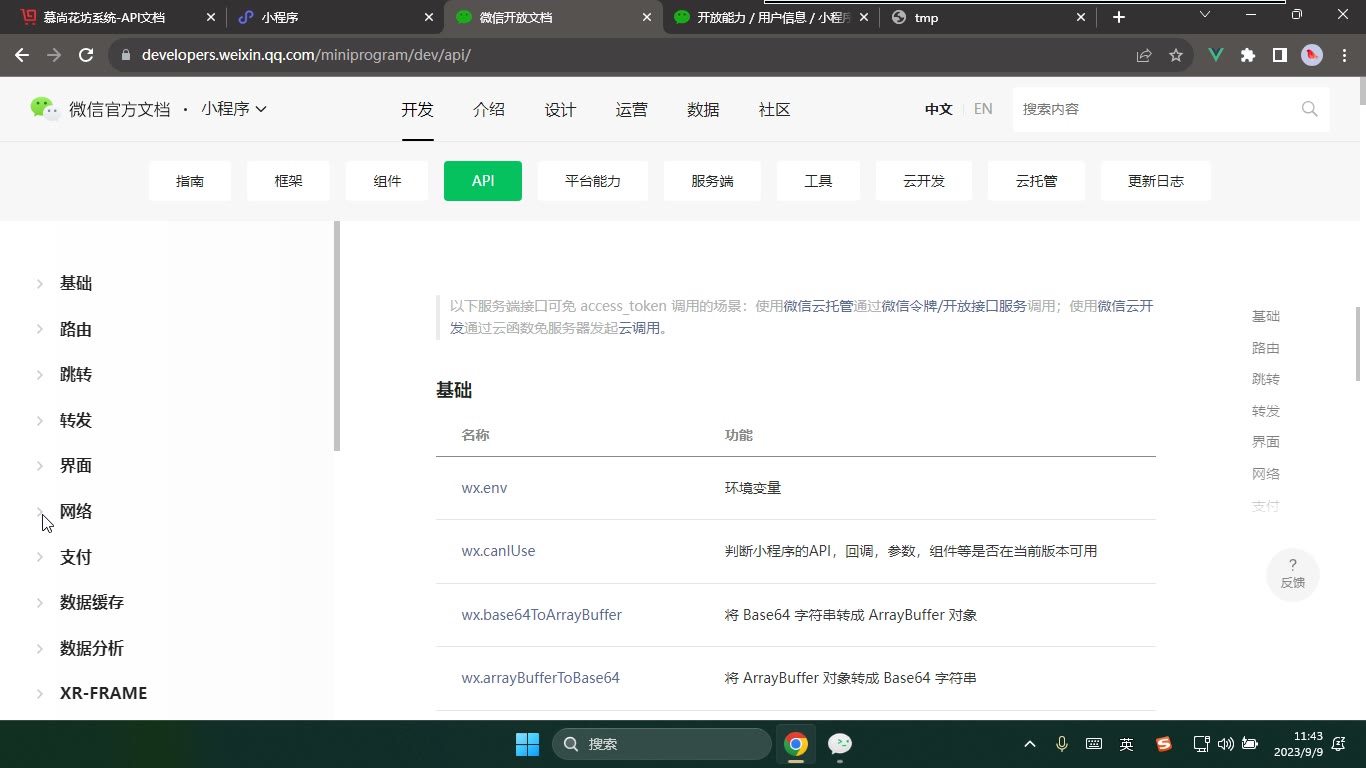Open a new browser tab

click(1119, 17)
